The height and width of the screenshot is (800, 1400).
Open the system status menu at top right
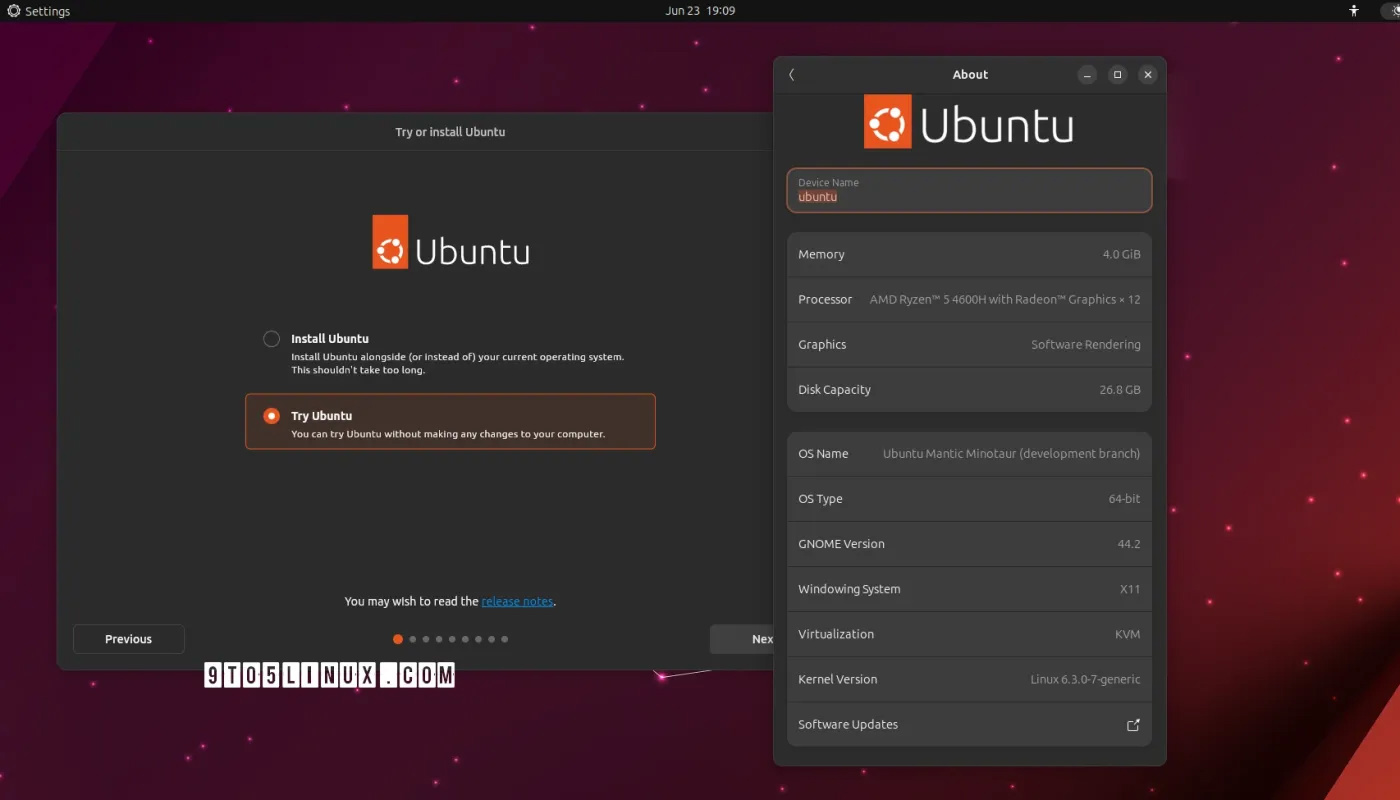1388,10
